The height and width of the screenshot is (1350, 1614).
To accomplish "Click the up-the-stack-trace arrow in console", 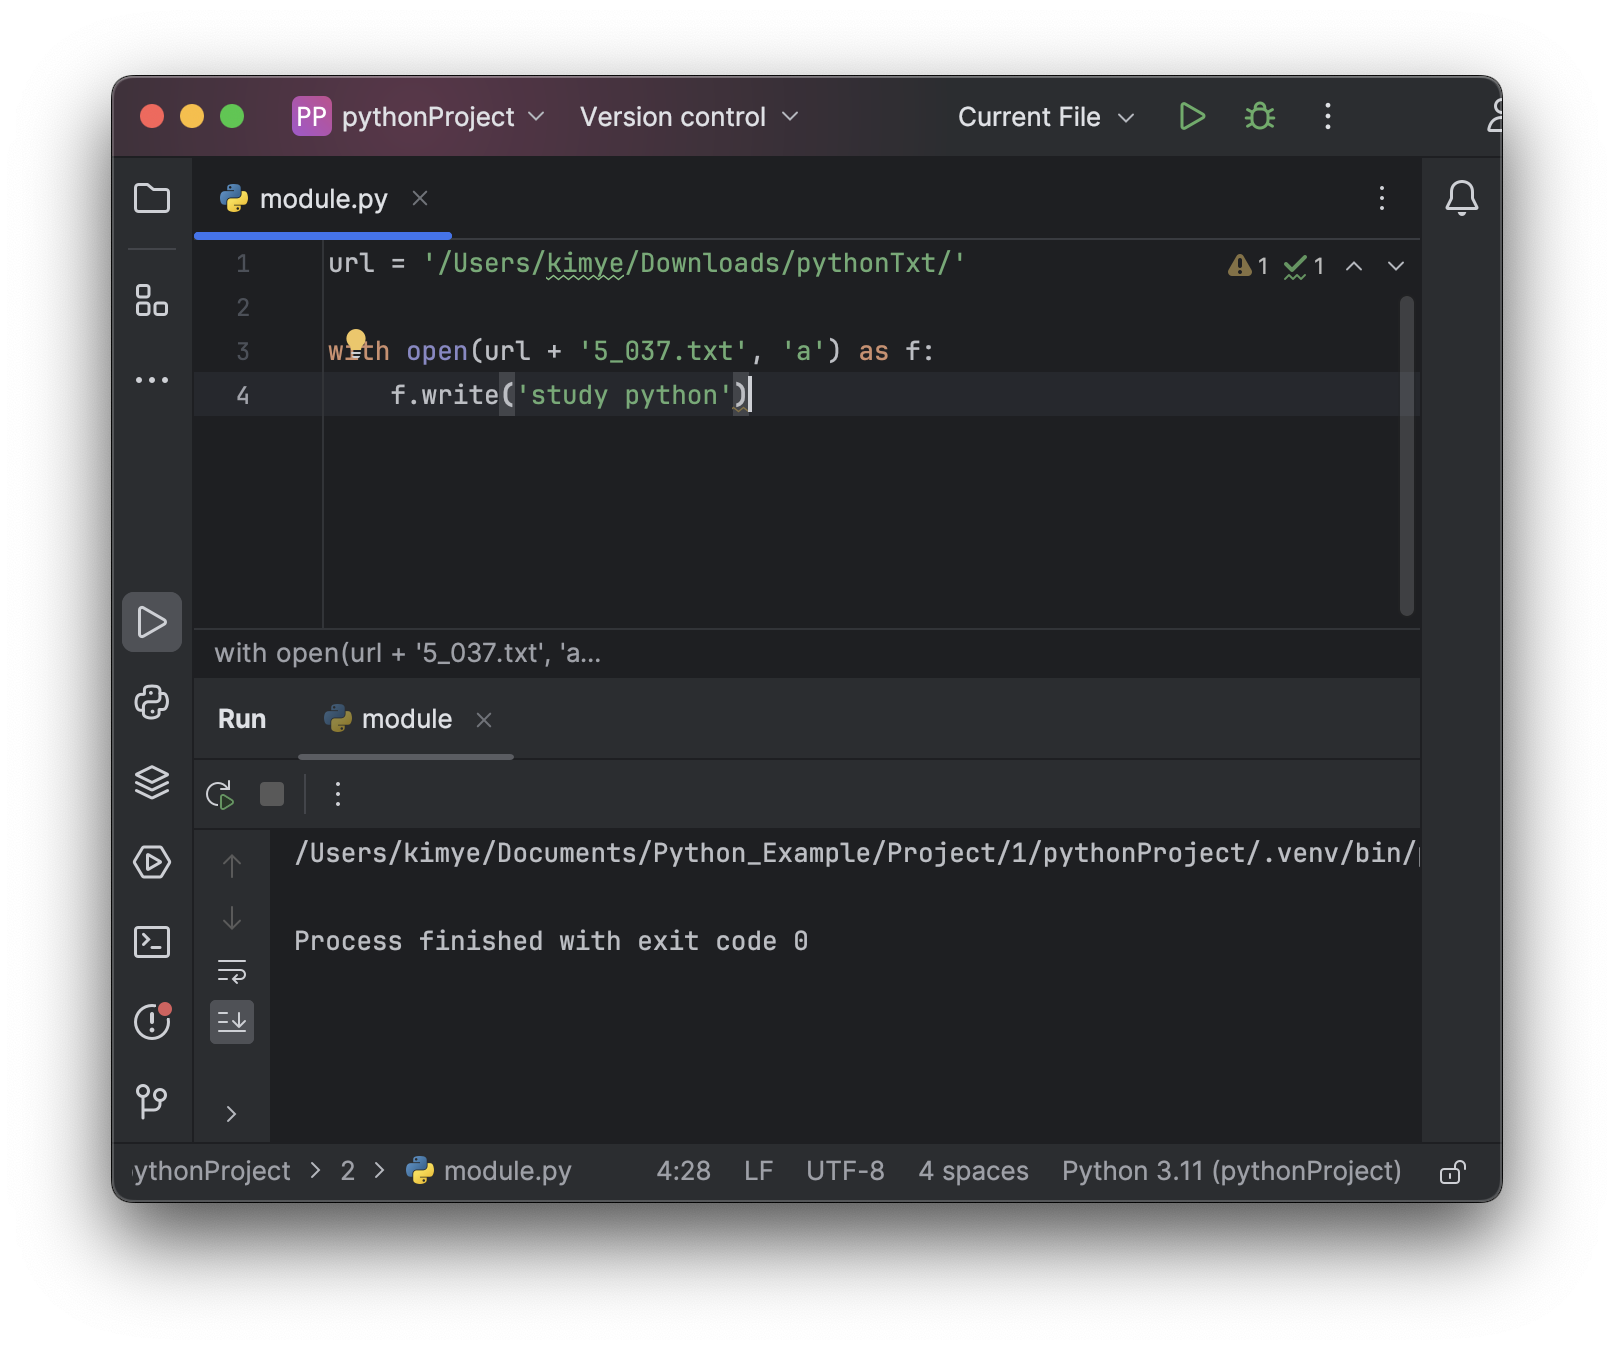I will [232, 865].
